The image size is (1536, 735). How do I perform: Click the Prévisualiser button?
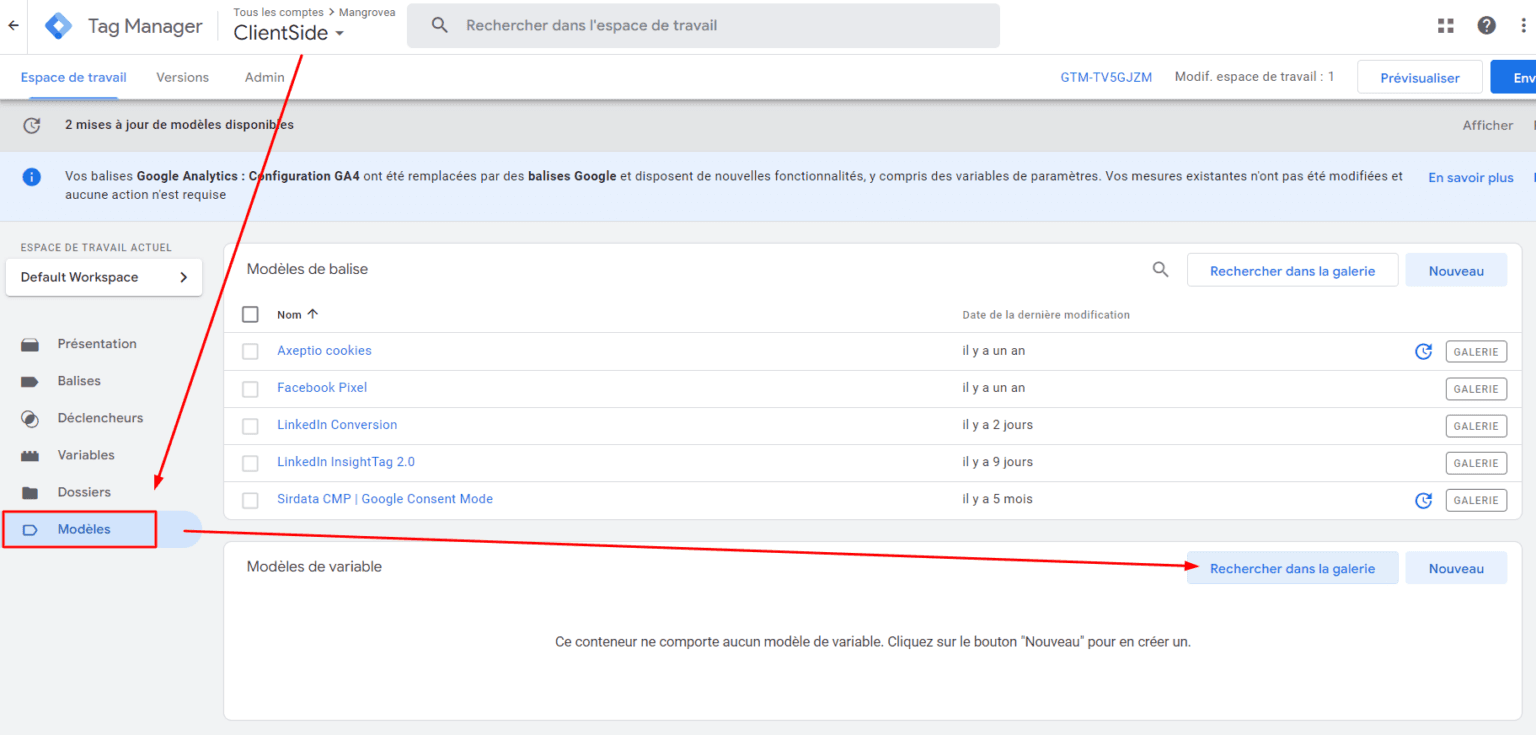click(x=1419, y=77)
